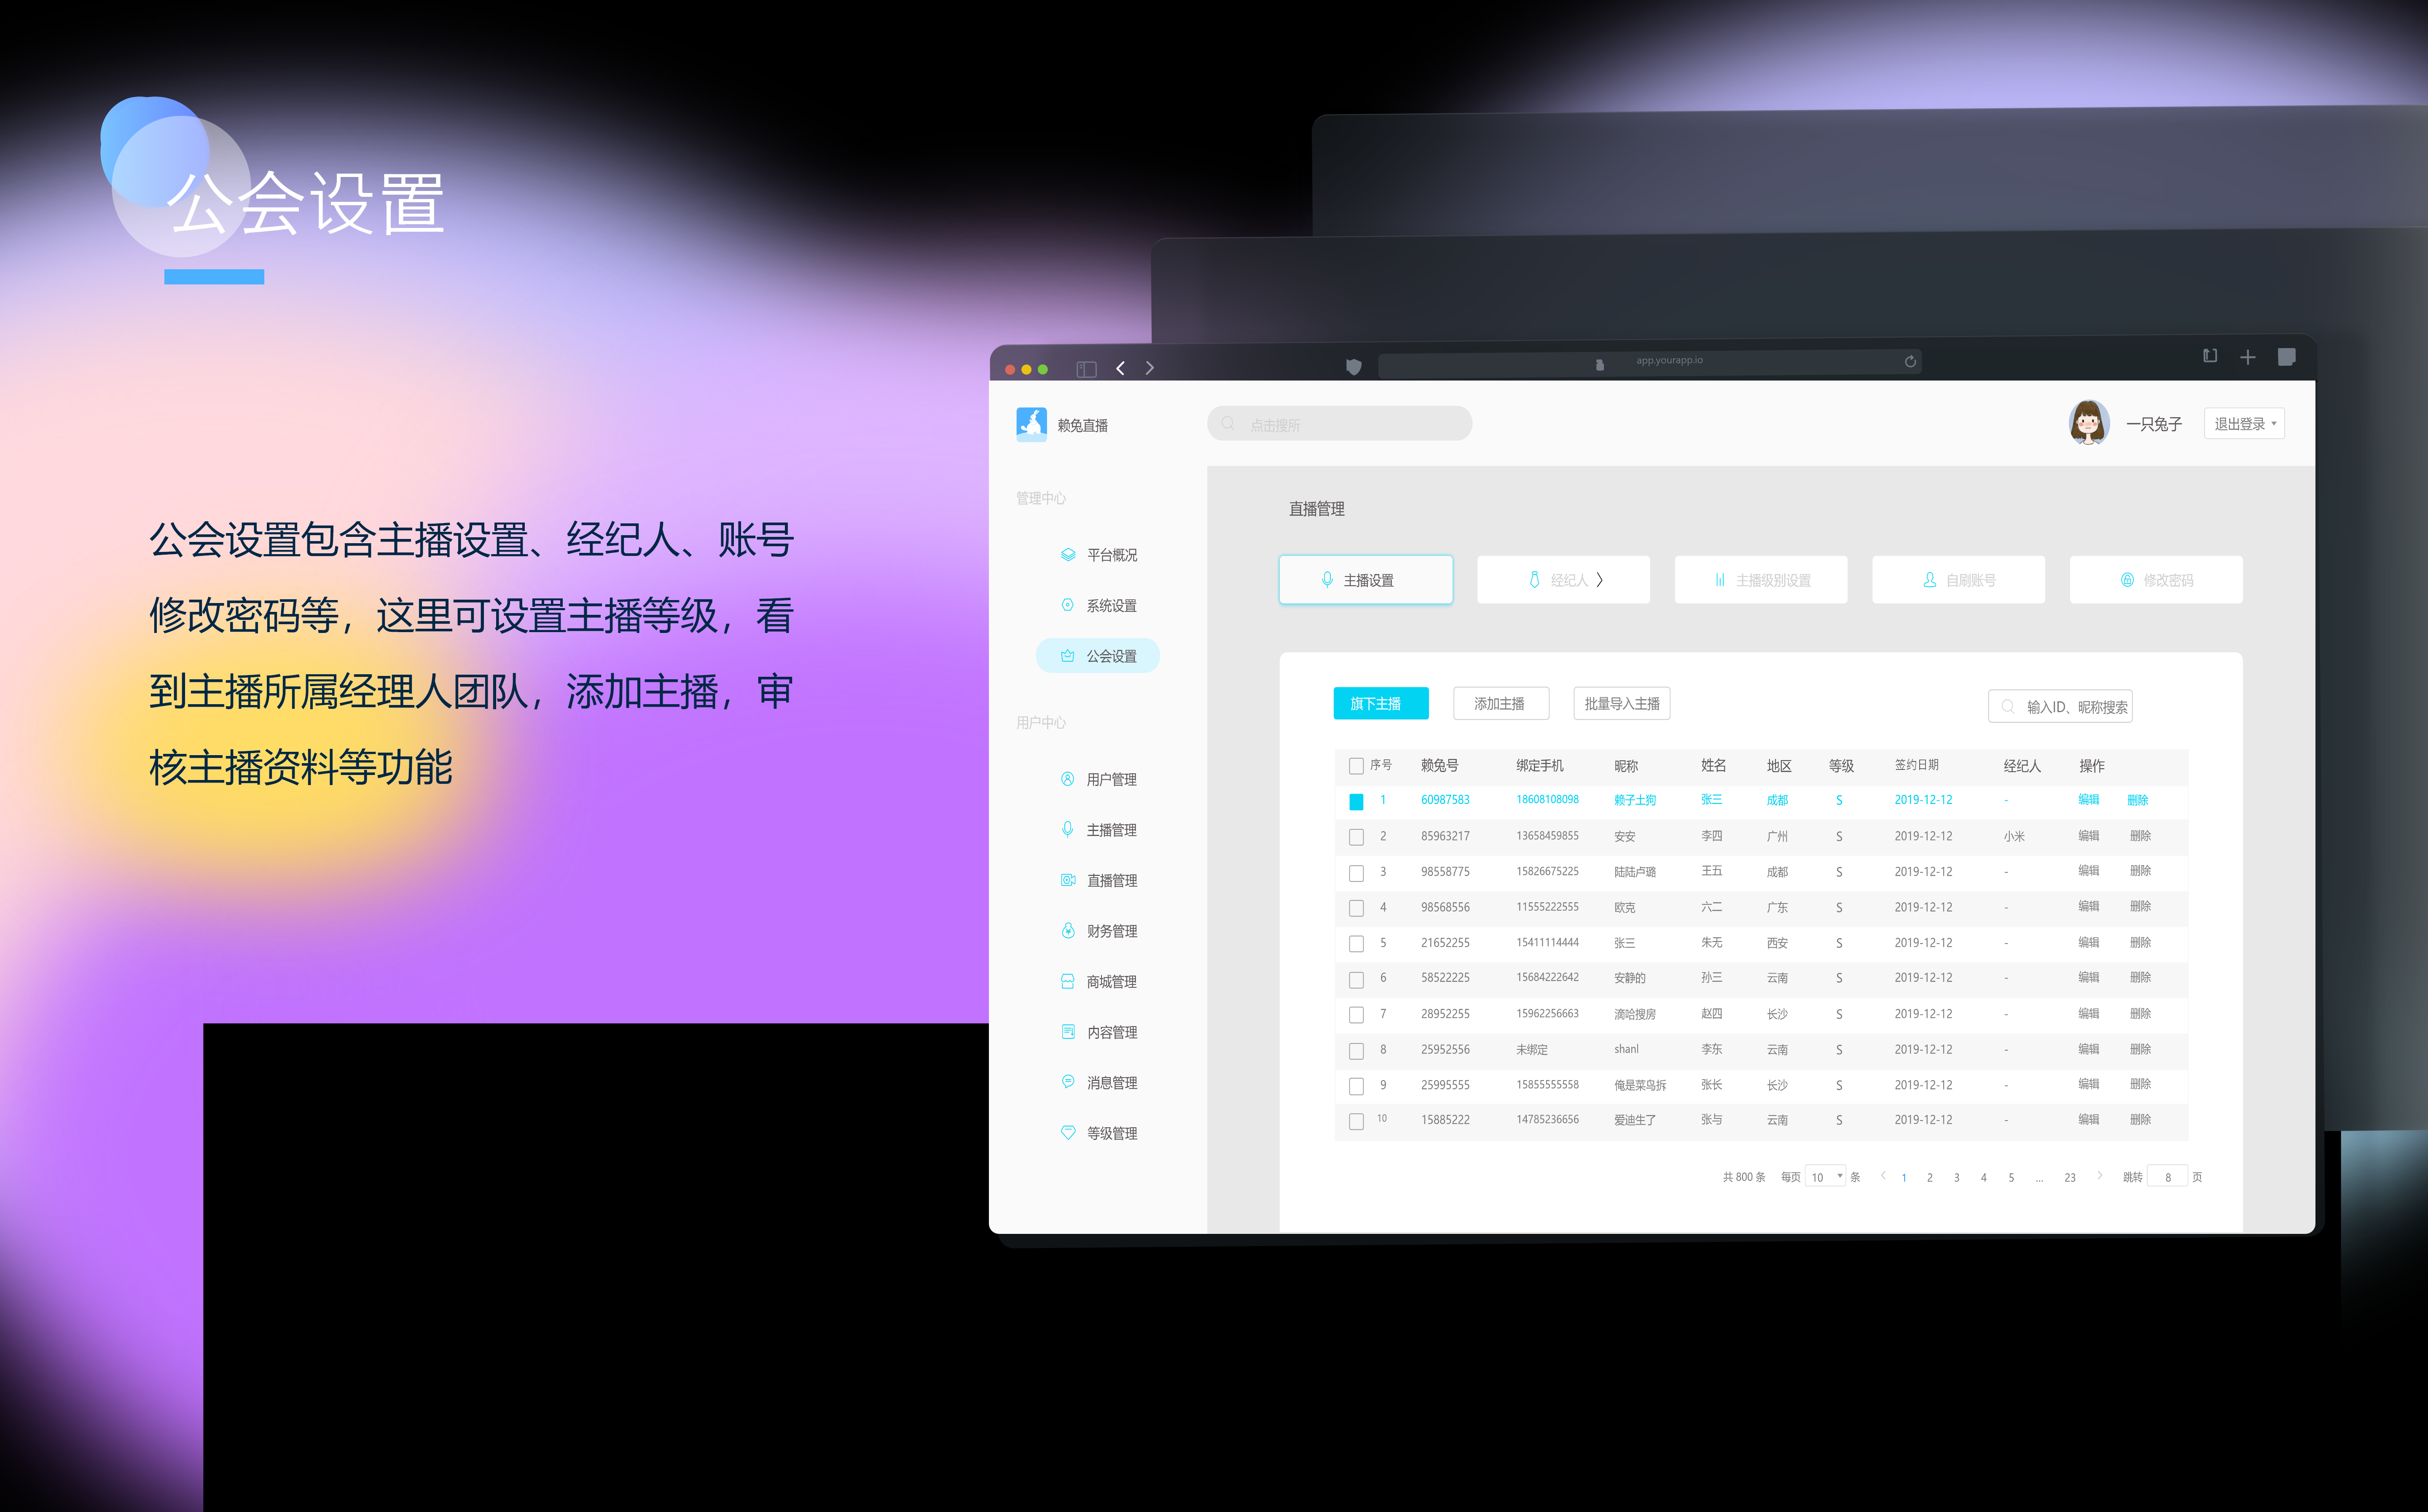Click the 添加主播 button
The image size is (2428, 1512).
1501,703
